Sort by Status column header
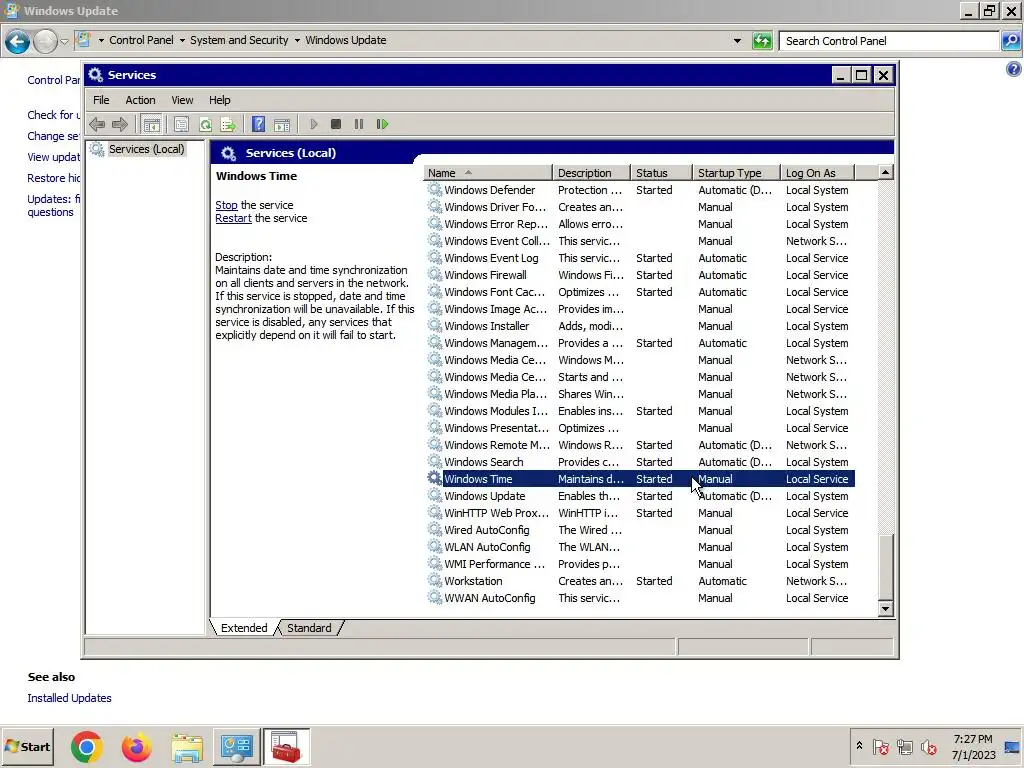 click(661, 173)
